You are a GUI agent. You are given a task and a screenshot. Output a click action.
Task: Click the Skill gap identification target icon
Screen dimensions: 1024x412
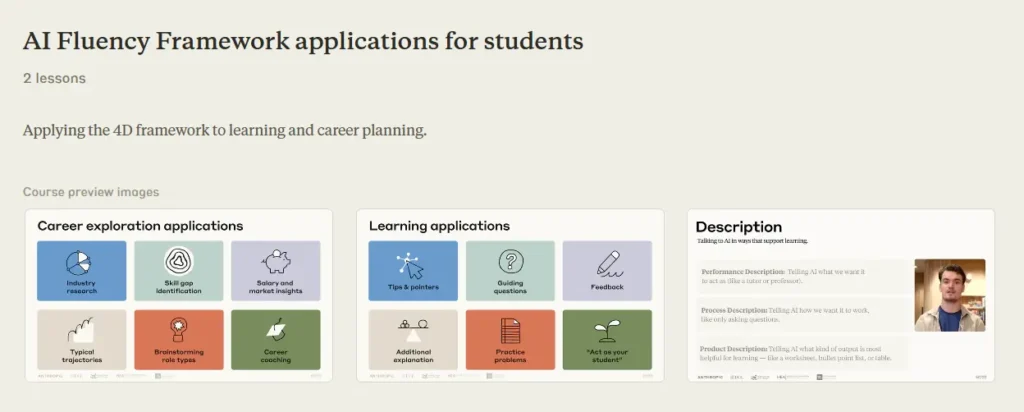178,261
